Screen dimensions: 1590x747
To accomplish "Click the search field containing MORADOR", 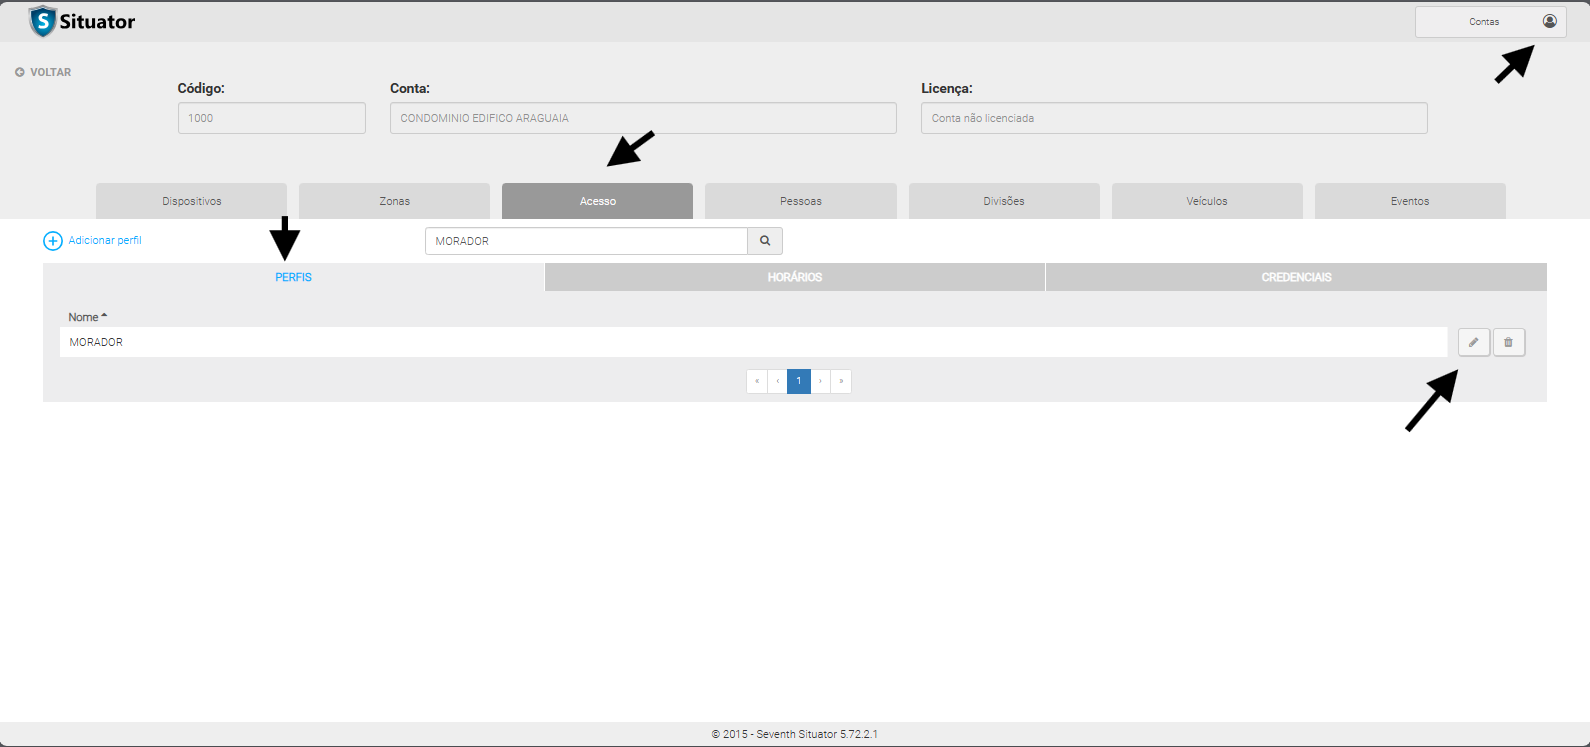I will 586,241.
